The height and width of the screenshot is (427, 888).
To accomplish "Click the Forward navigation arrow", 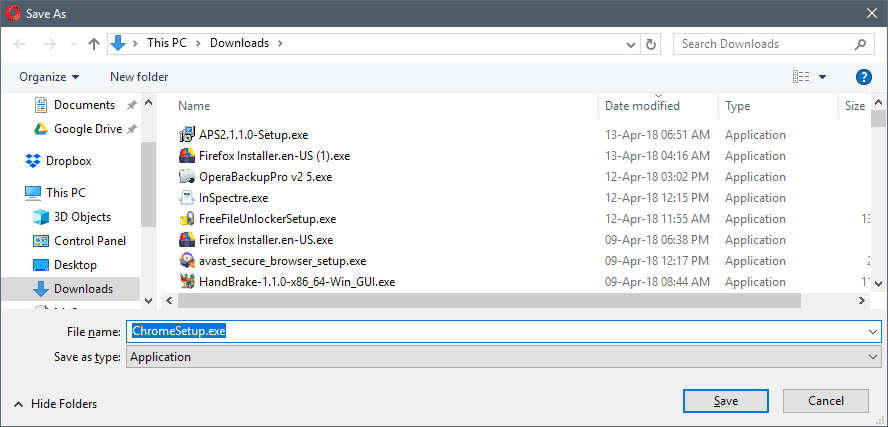I will [x=50, y=44].
